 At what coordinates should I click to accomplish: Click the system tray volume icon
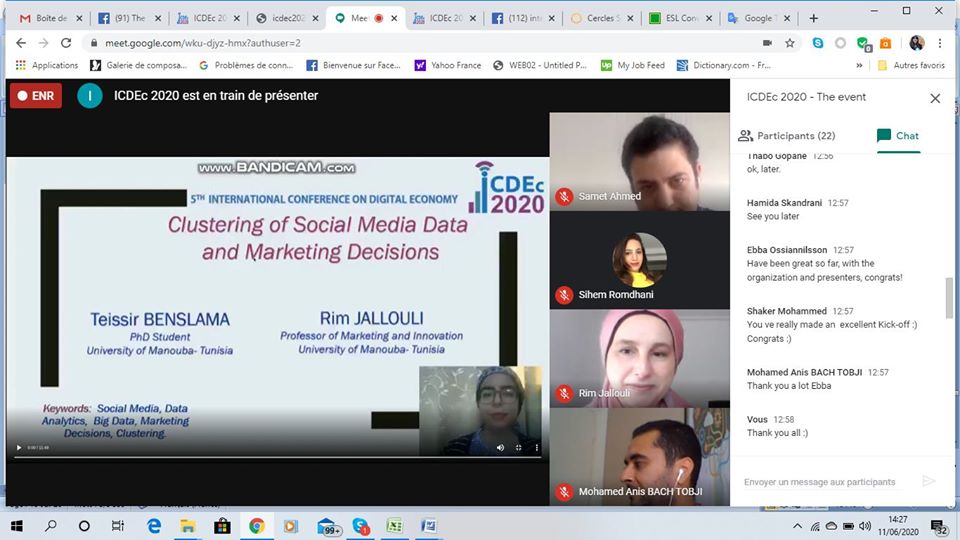(x=864, y=526)
